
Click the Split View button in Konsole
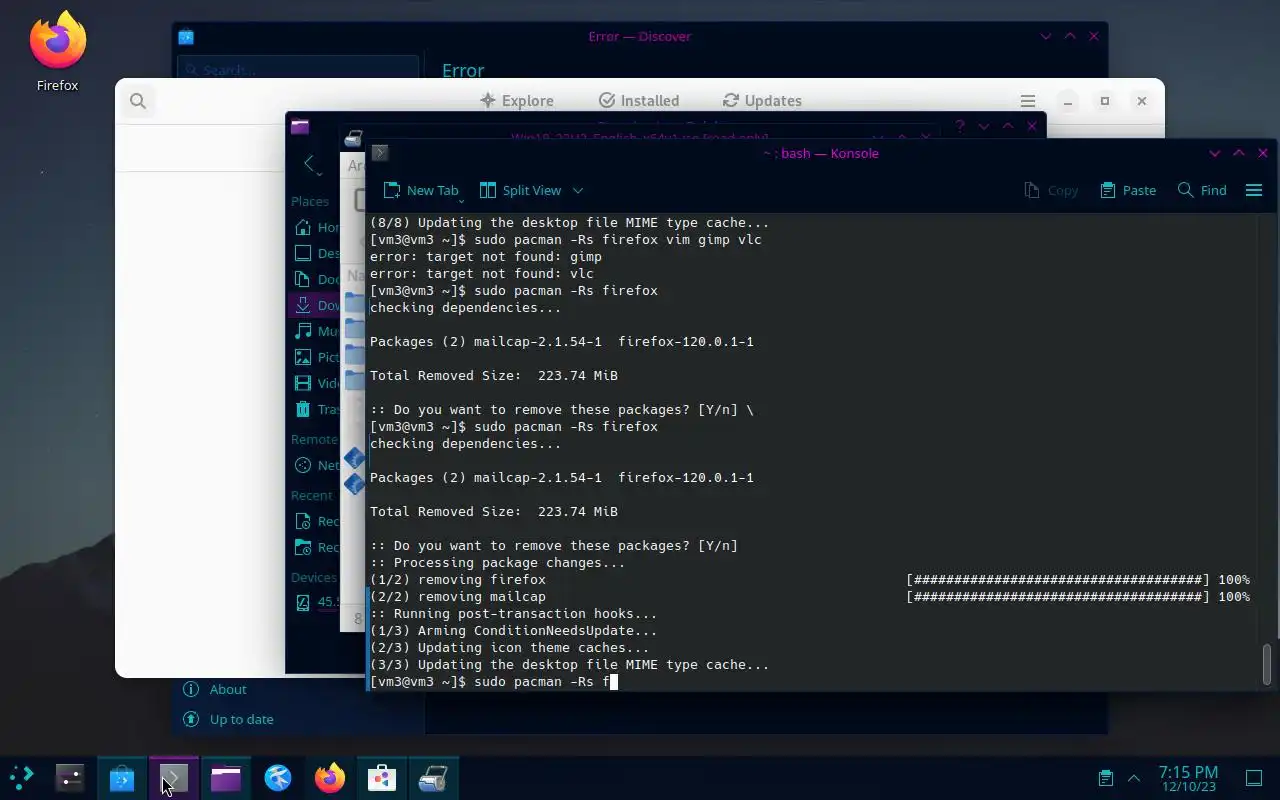click(x=521, y=190)
